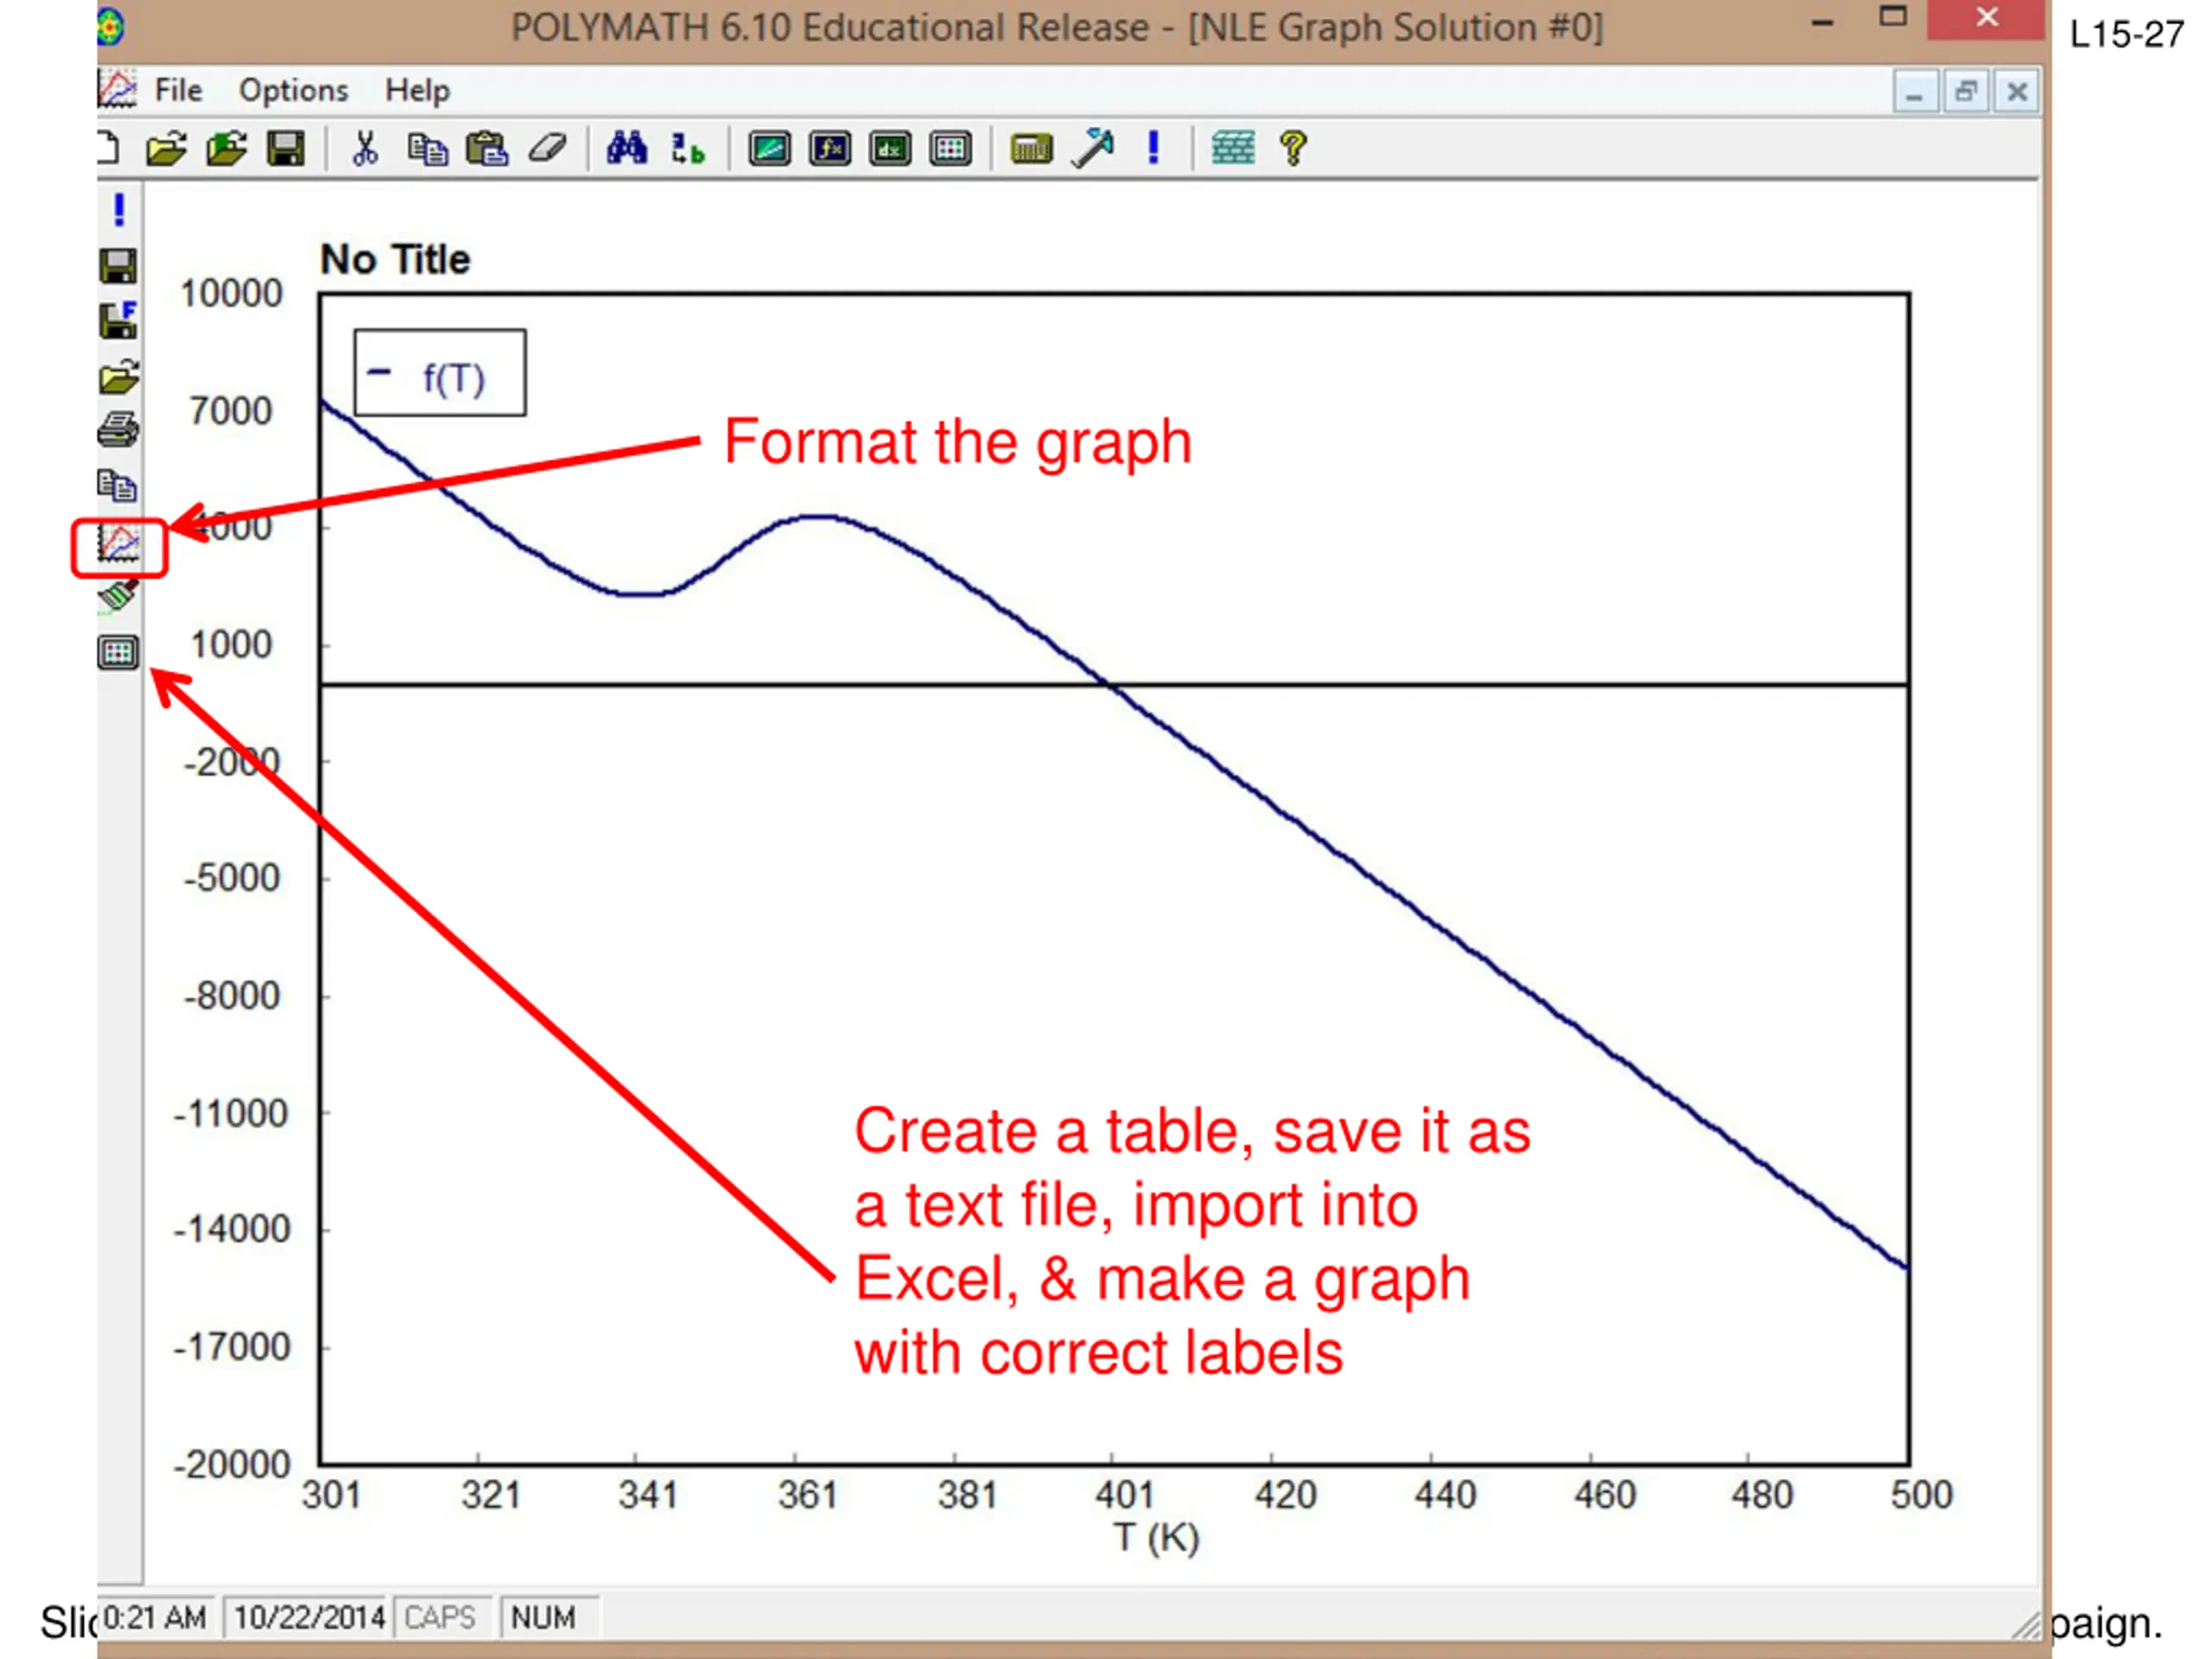The height and width of the screenshot is (1659, 2212).
Task: Click the dx differential equations toolbar icon
Action: coord(890,149)
